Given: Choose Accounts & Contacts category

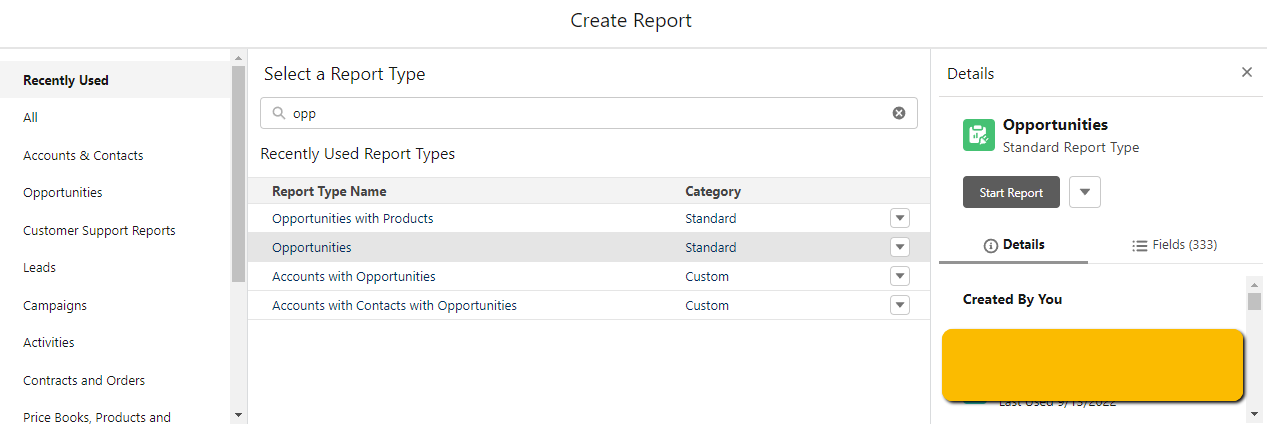Looking at the screenshot, I should pos(83,155).
